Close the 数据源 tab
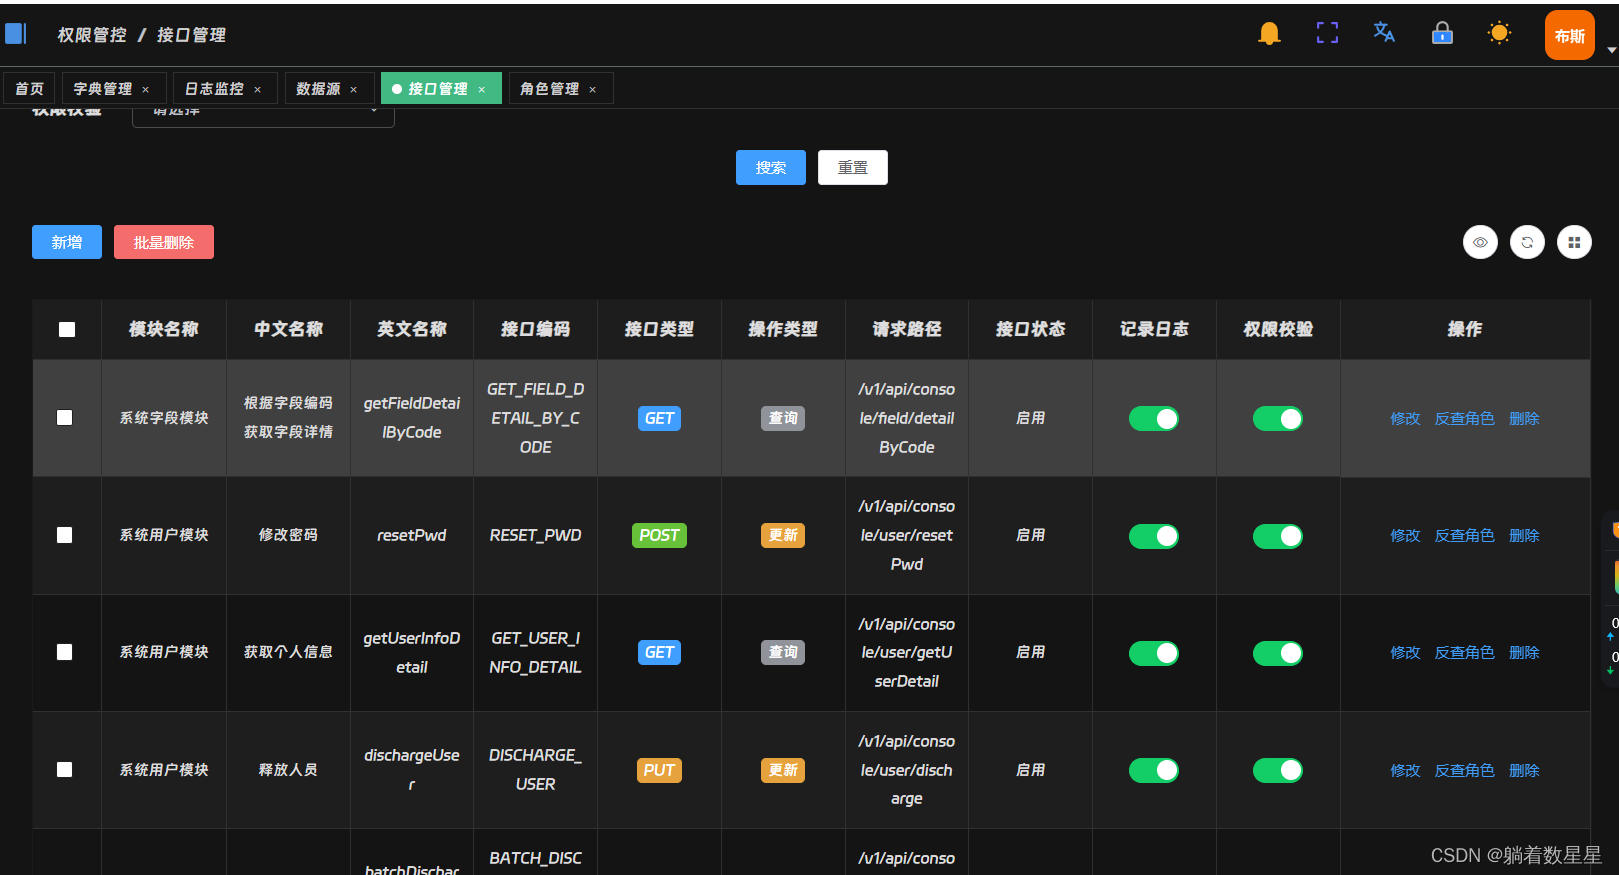Viewport: 1619px width, 875px height. [354, 90]
